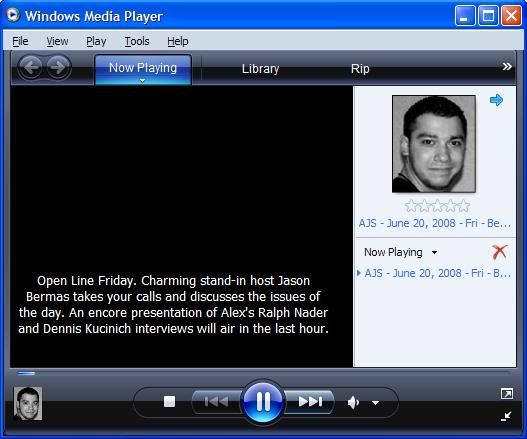
Task: Switch to compact mode icon
Action: [506, 416]
